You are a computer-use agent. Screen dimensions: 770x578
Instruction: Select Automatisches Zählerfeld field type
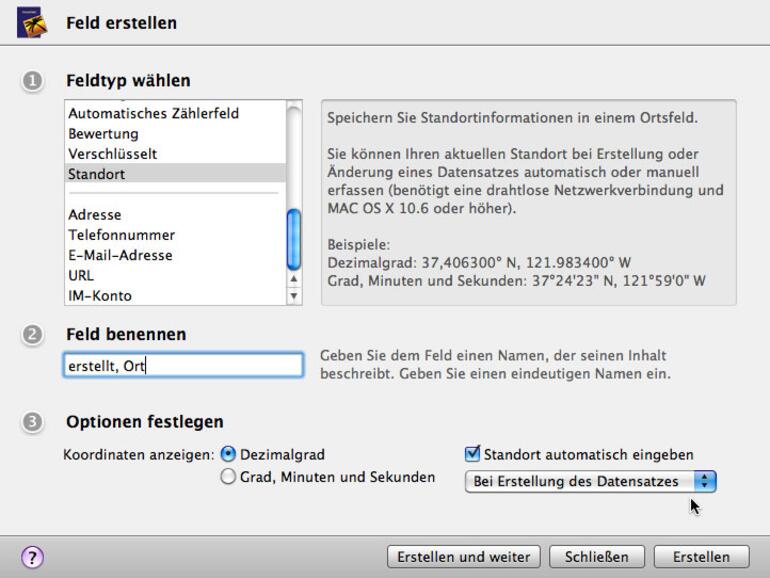[x=175, y=113]
